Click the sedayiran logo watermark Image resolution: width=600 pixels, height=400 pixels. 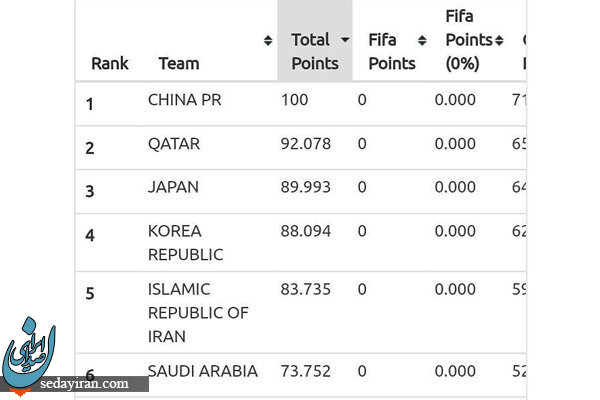[29, 352]
